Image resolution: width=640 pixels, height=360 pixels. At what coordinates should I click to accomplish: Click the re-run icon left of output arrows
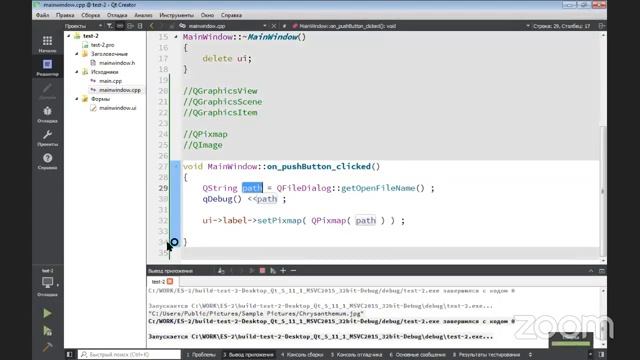(x=221, y=271)
